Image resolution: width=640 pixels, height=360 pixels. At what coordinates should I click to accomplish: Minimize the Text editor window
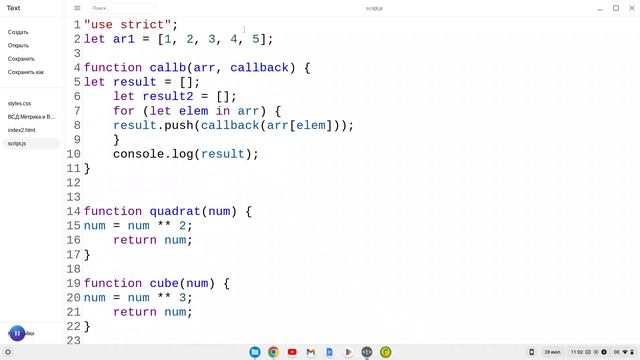tap(600, 9)
